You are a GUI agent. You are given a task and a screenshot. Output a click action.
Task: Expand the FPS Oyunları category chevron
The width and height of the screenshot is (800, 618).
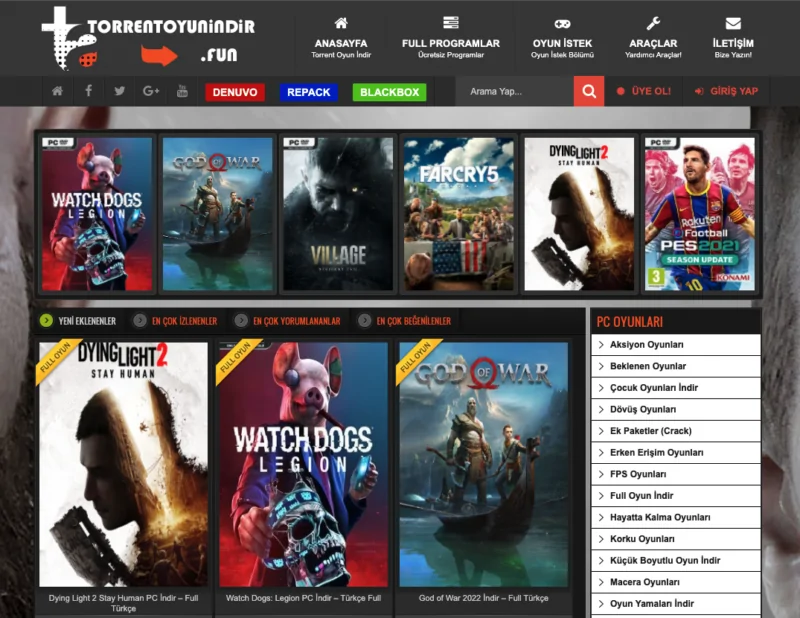pyautogui.click(x=601, y=474)
